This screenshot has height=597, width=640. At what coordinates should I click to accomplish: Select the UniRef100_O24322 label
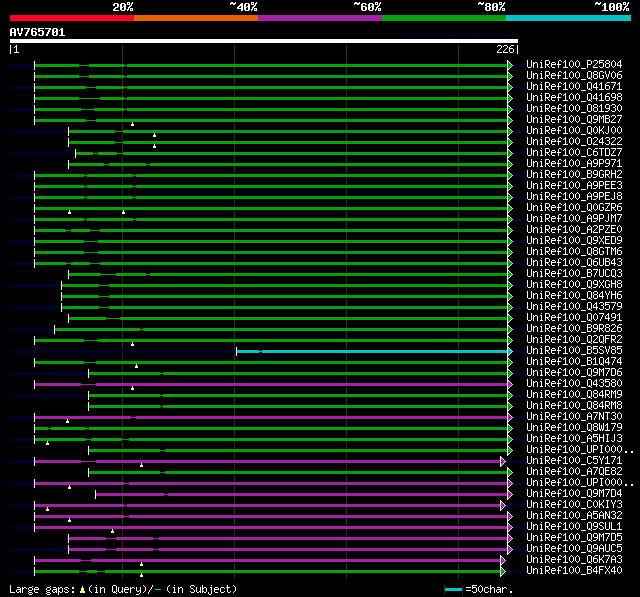pyautogui.click(x=574, y=142)
